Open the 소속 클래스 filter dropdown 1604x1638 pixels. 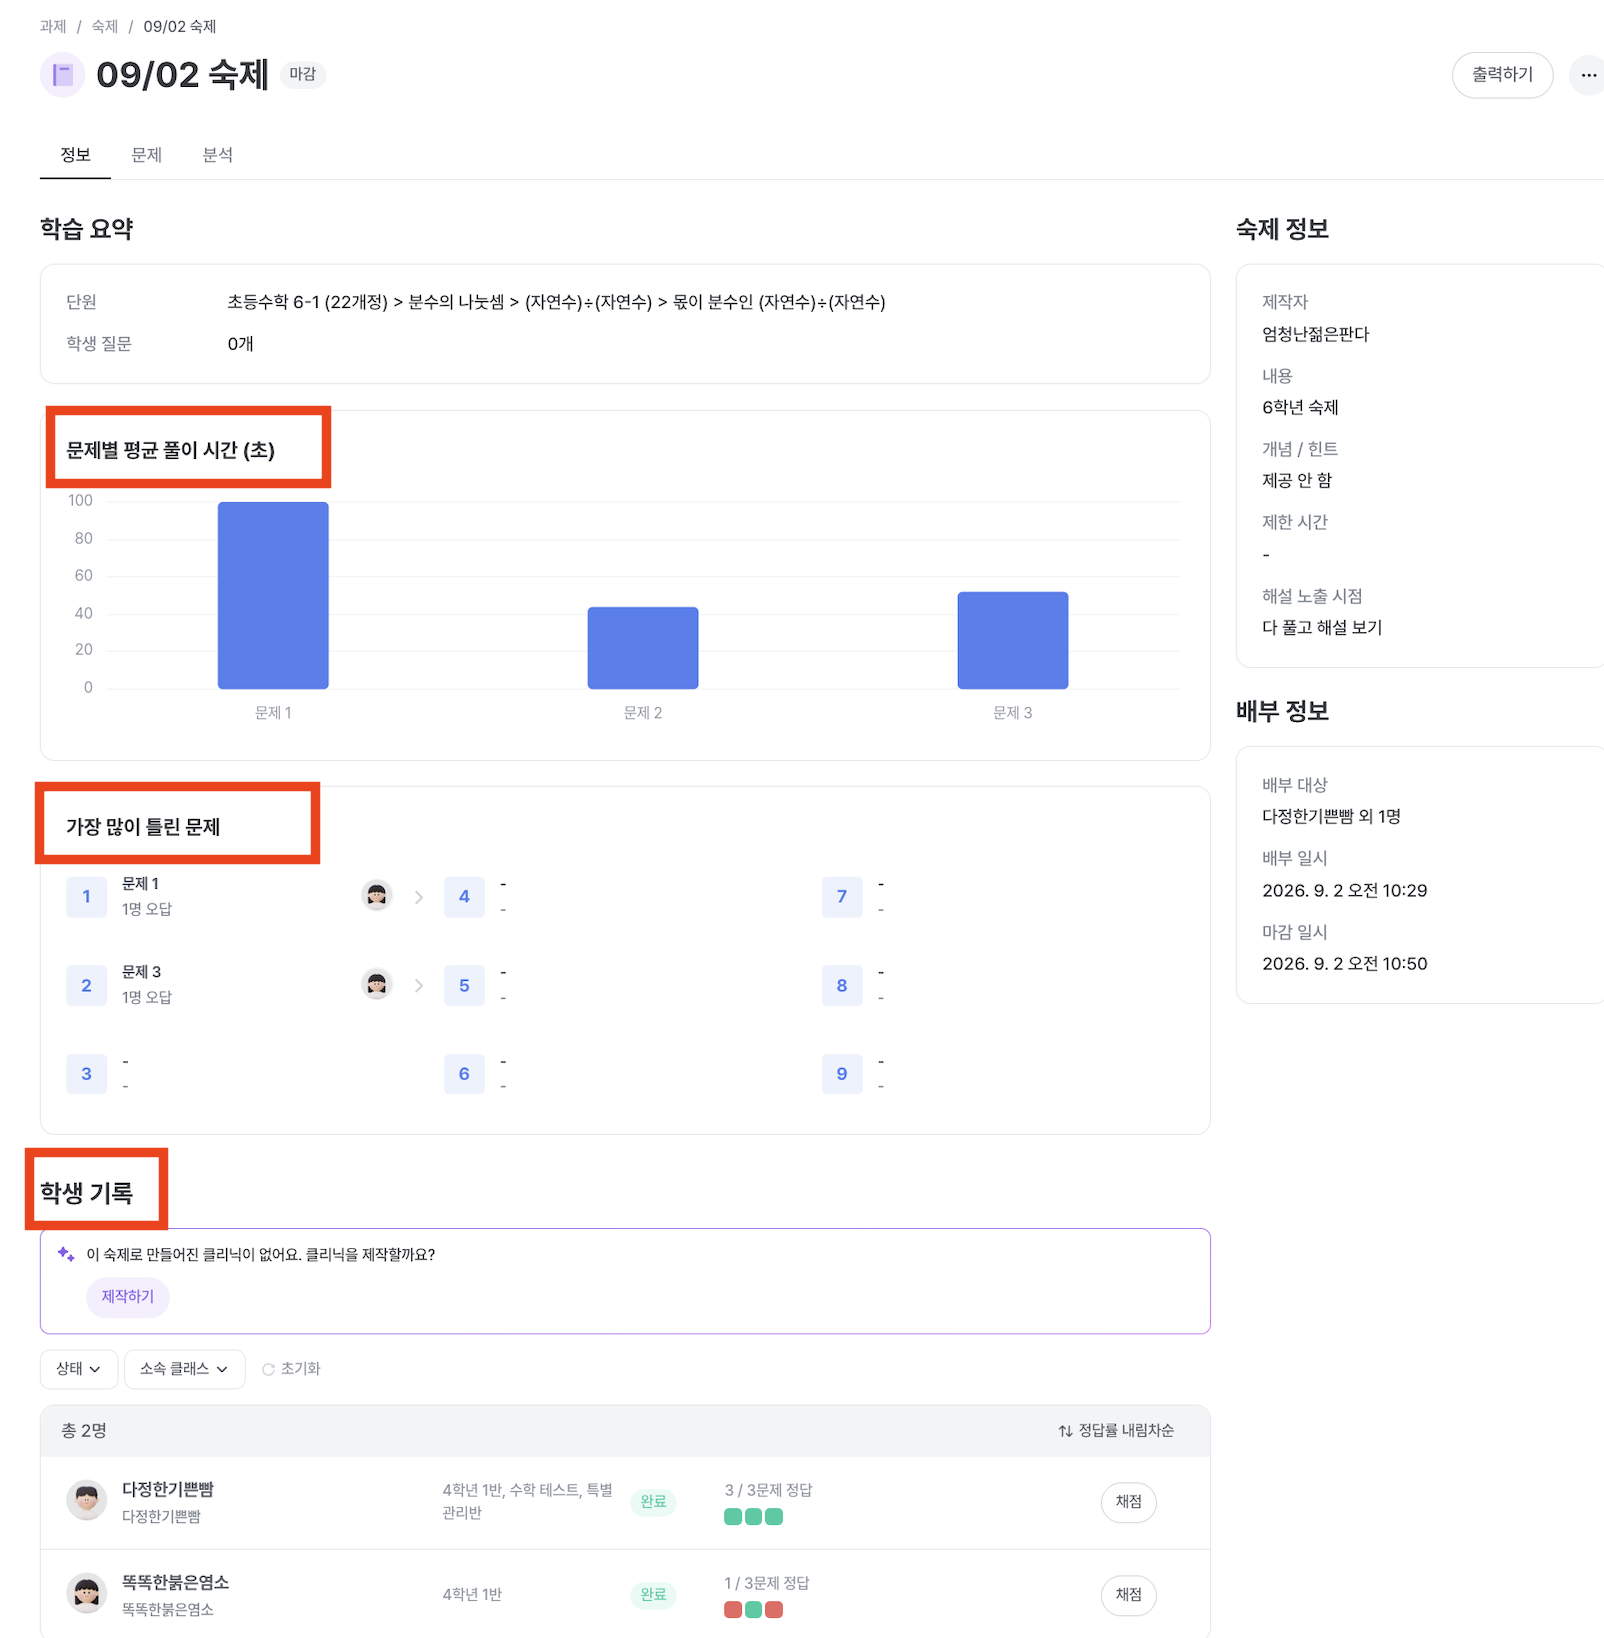pos(184,1369)
